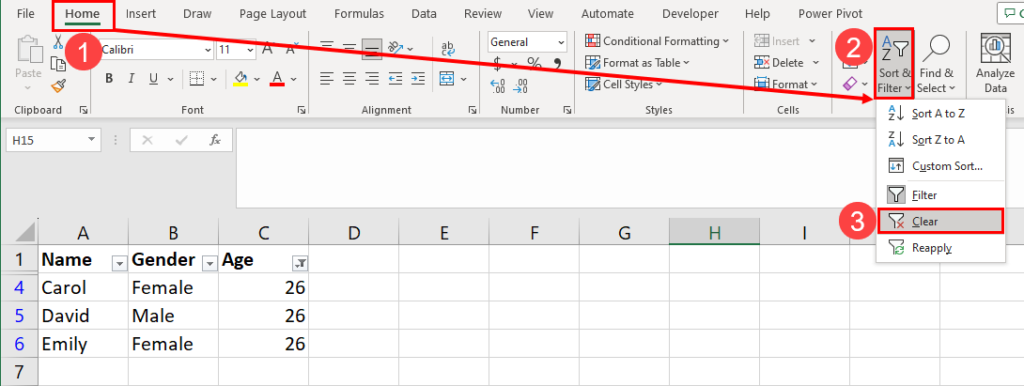Select Clear in Sort & Filter menu
The image size is (1024, 386).
(940, 221)
